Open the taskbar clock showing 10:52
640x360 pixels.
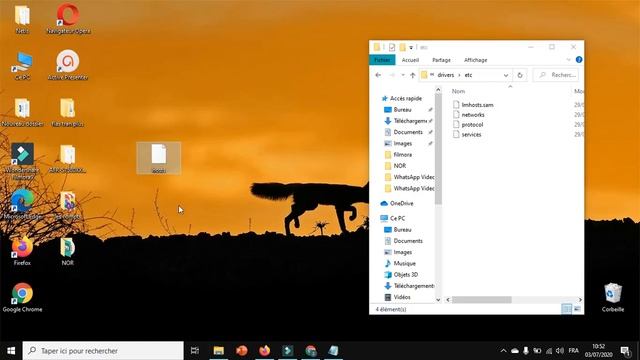click(x=598, y=351)
